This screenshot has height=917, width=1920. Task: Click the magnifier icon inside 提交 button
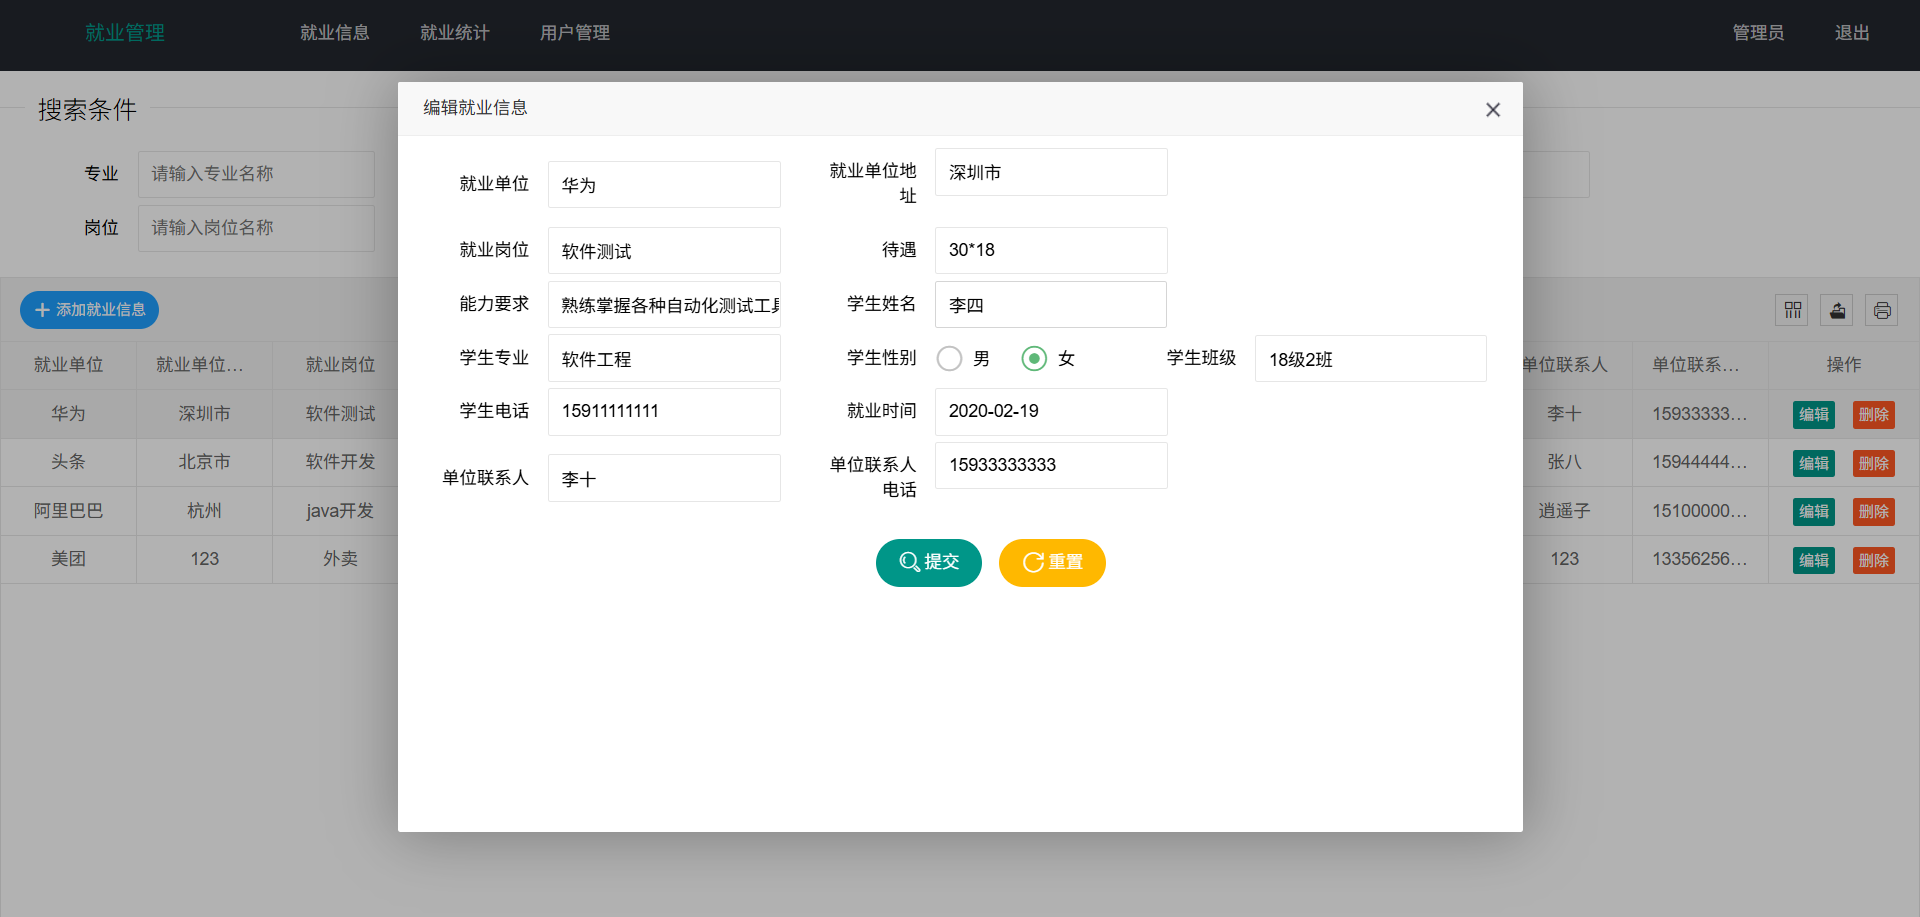tap(908, 562)
